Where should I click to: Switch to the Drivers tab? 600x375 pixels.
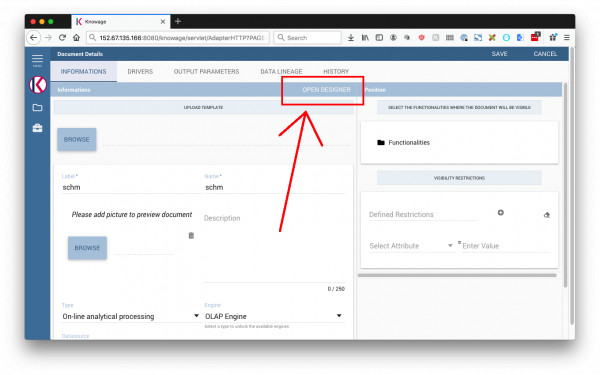pyautogui.click(x=140, y=72)
